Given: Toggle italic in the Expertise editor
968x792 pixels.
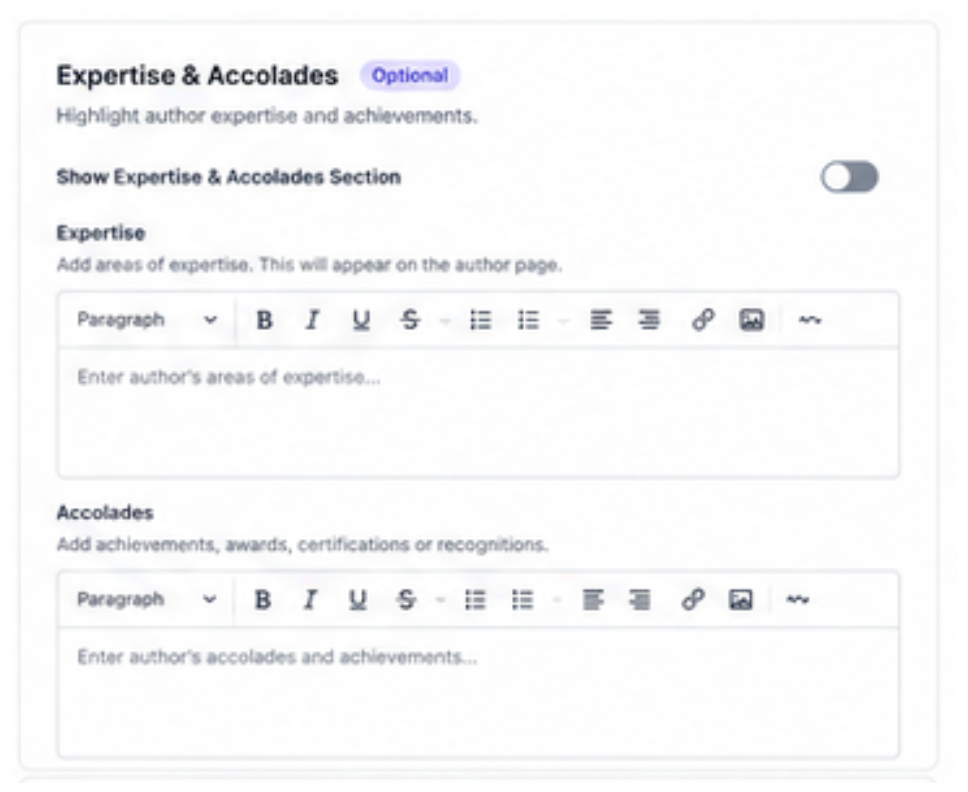Looking at the screenshot, I should [312, 320].
